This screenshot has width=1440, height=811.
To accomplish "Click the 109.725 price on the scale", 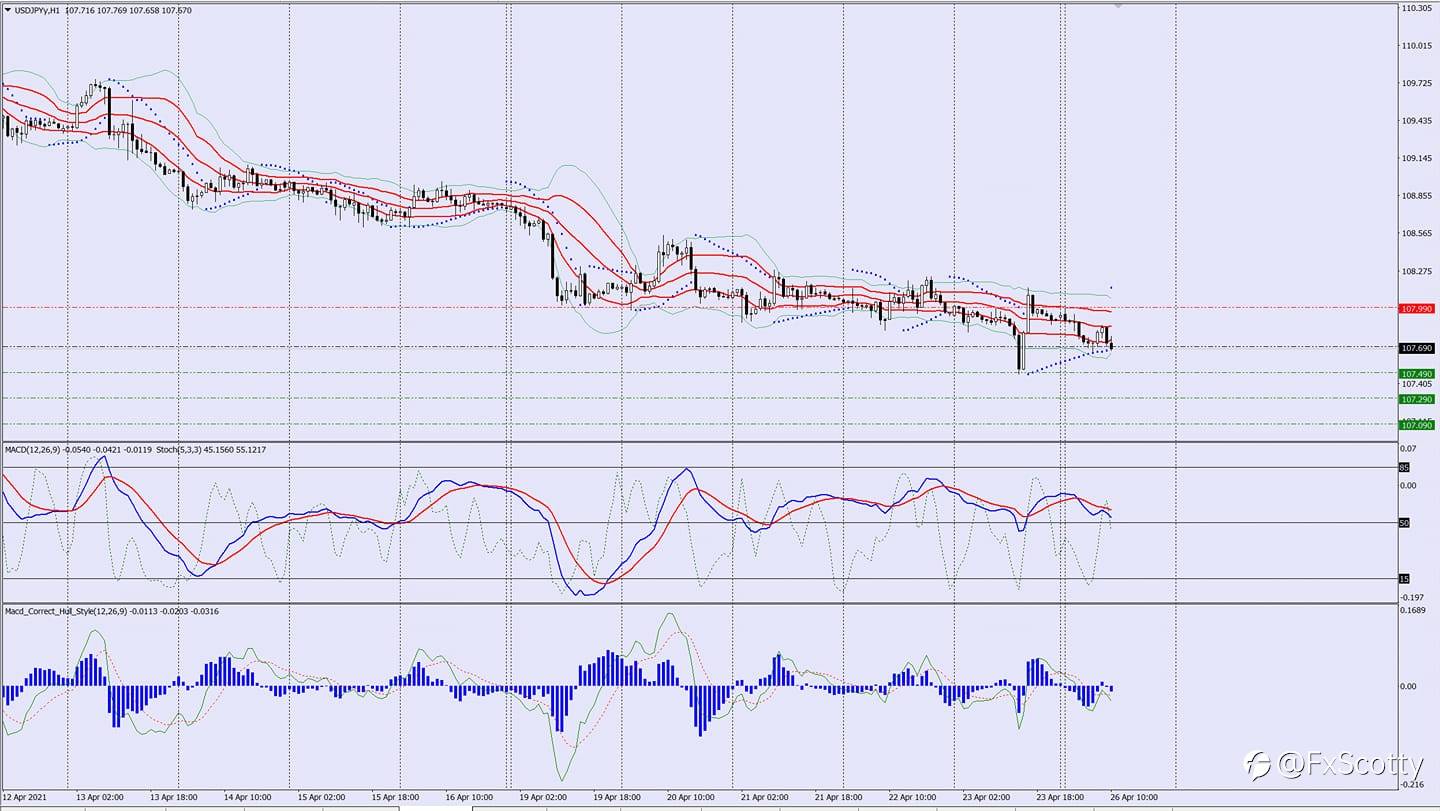I will [x=1416, y=83].
